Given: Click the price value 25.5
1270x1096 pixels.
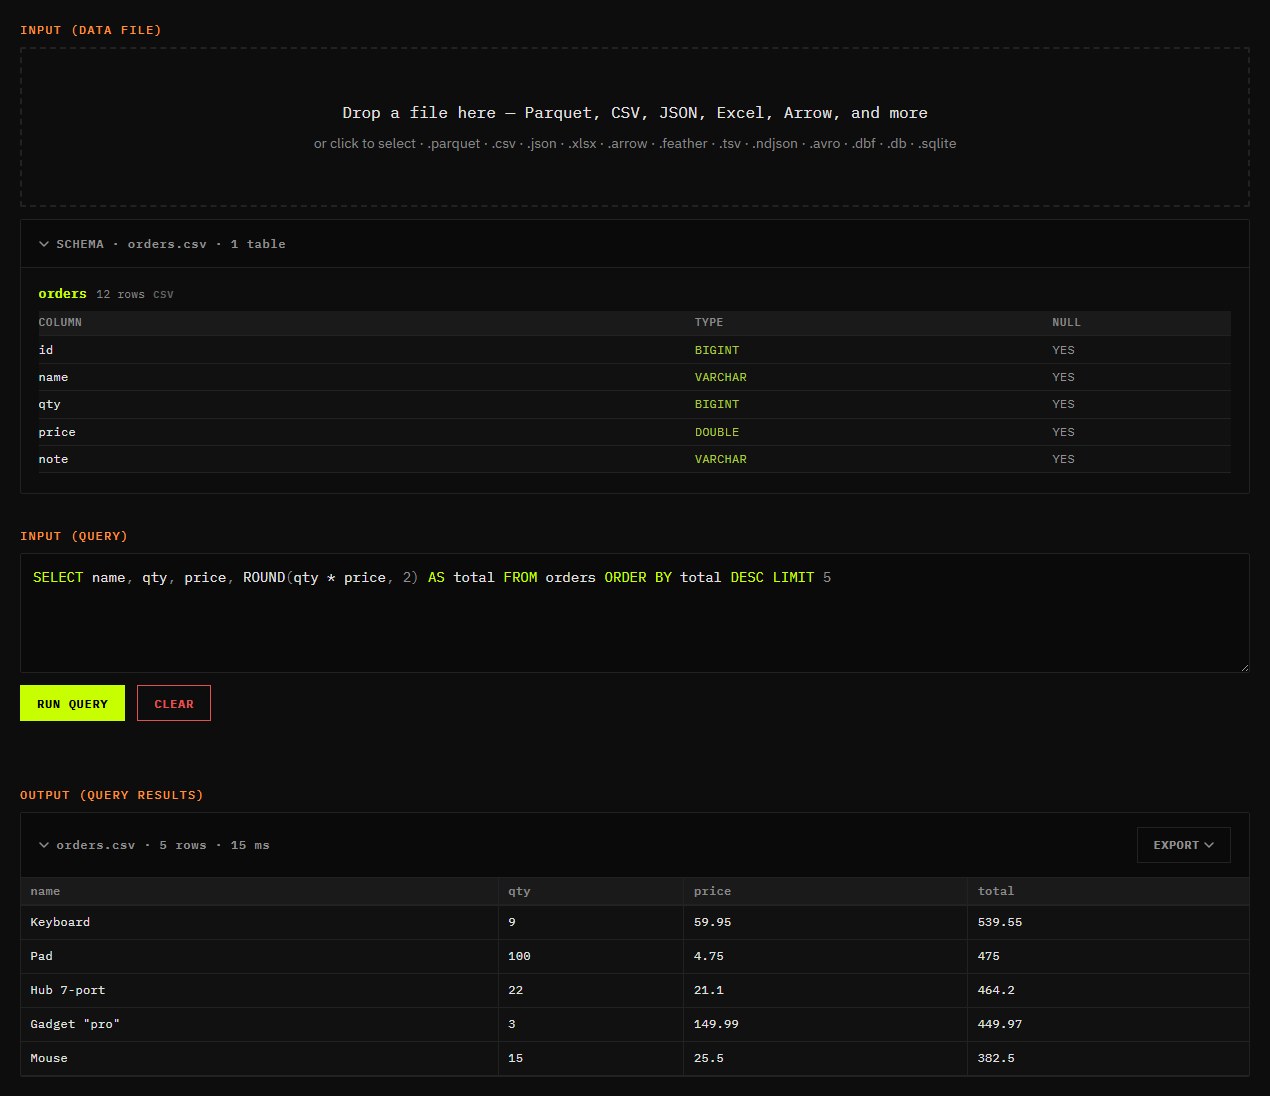Looking at the screenshot, I should (x=709, y=1058).
